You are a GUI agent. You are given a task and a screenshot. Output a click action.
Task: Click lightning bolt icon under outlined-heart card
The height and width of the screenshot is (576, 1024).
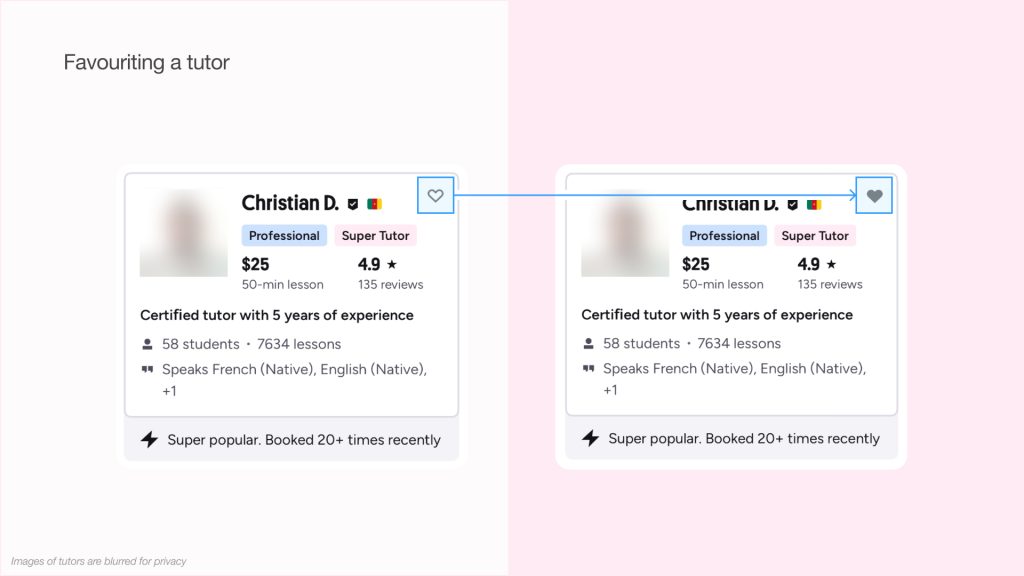pyautogui.click(x=149, y=439)
